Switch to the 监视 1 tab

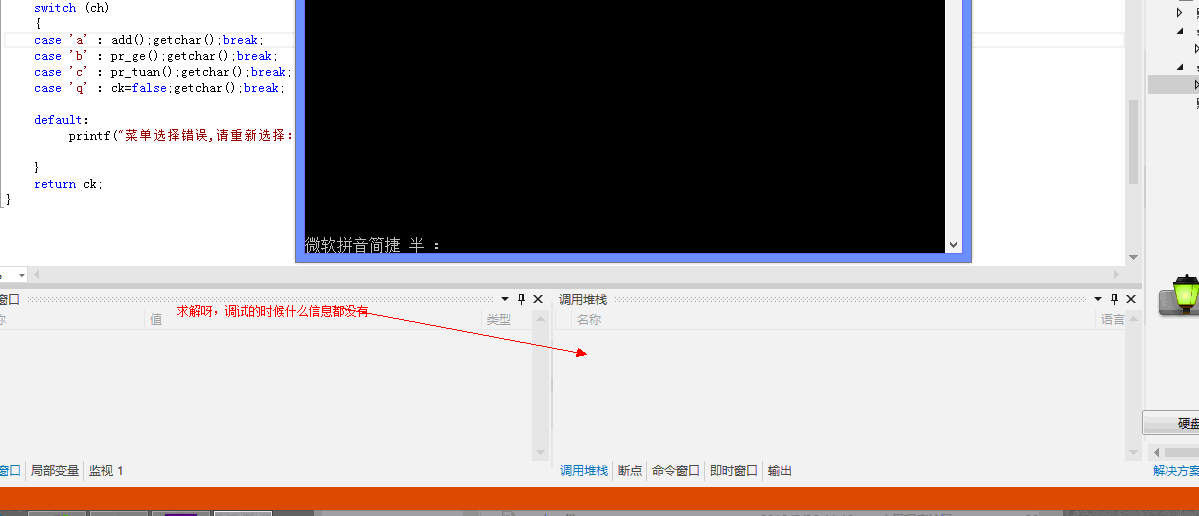(x=106, y=471)
